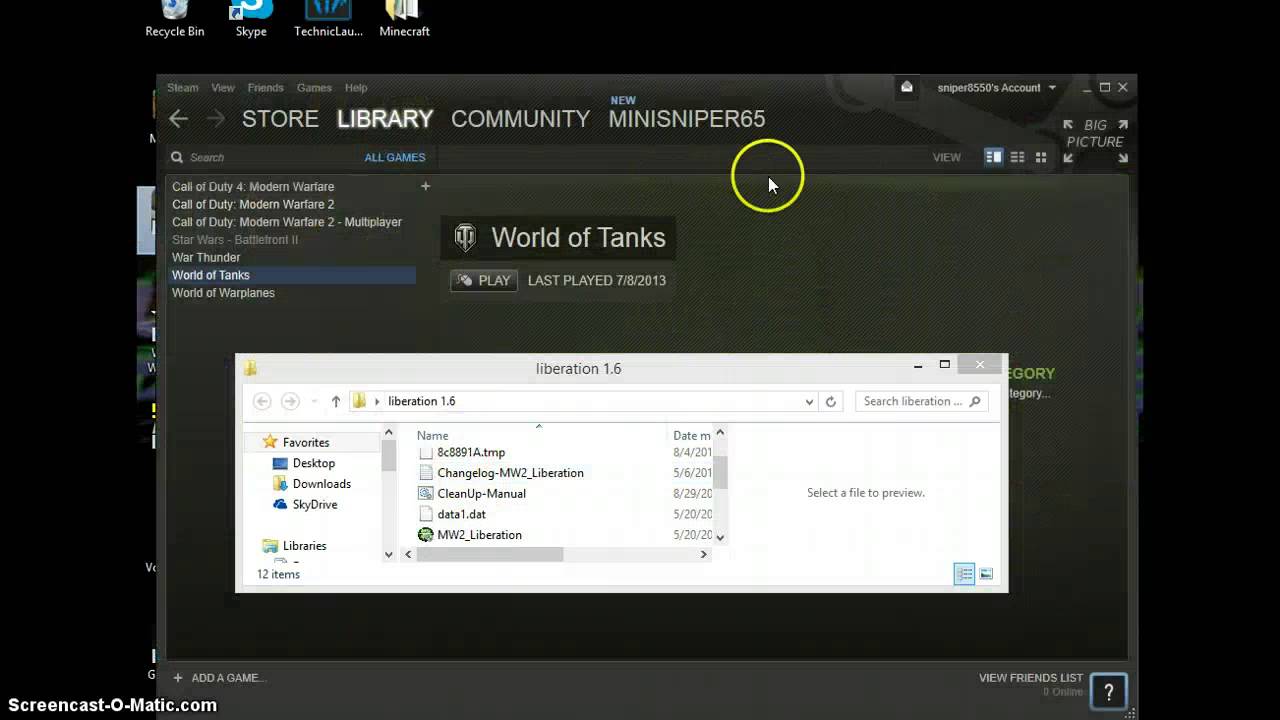The image size is (1280, 720).
Task: Select the Changelog-MW2_Liberation file
Action: 510,473
